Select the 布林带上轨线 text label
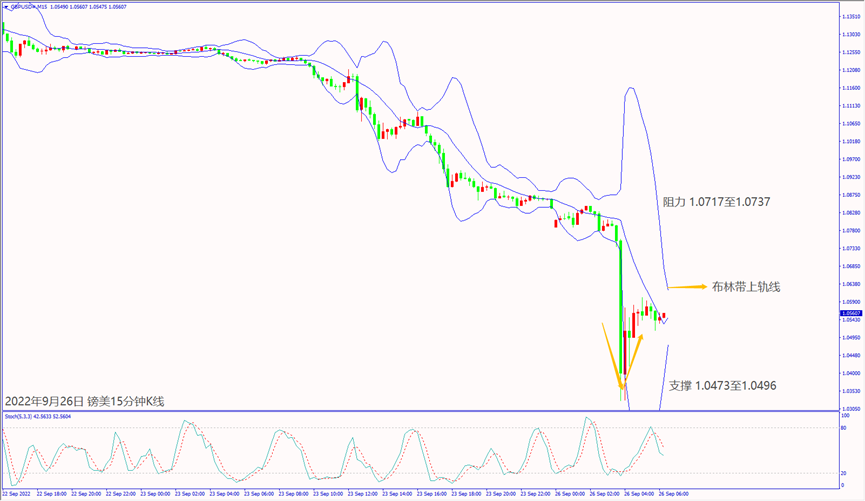Screen dimensions: 865x501 click(746, 287)
